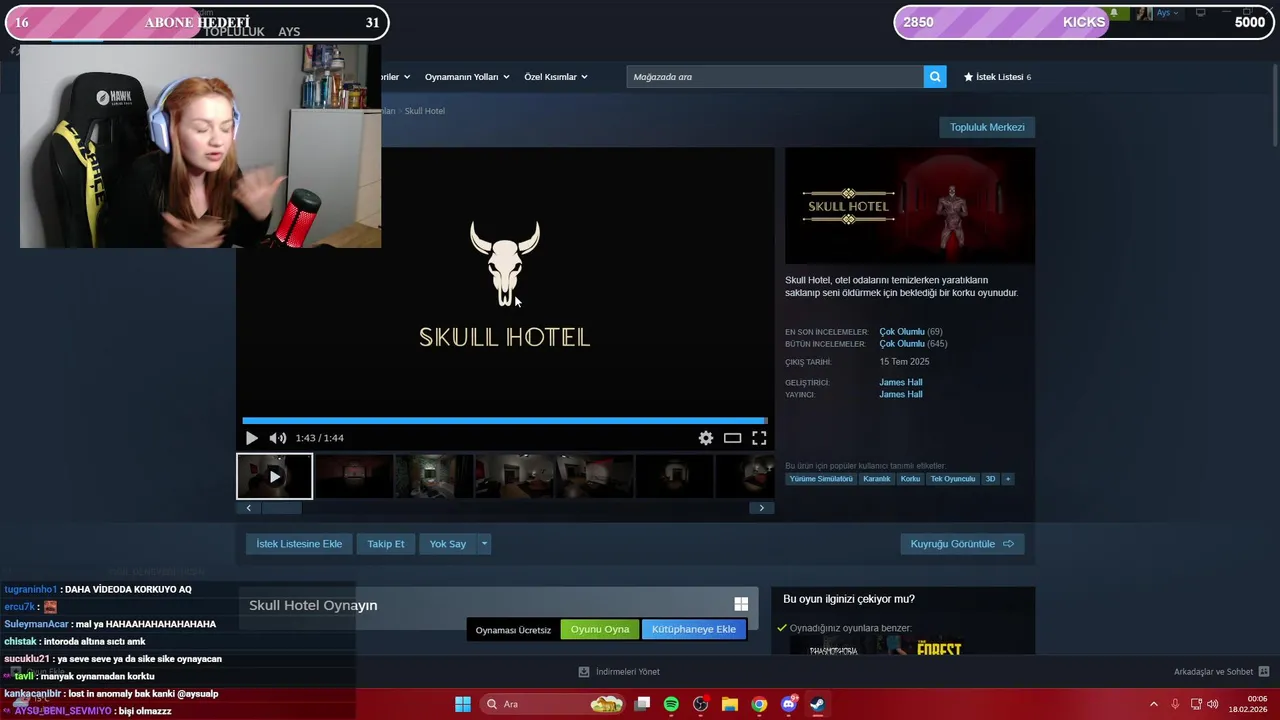The width and height of the screenshot is (1280, 720).
Task: Click the Skull Hotel header capsule image
Action: (x=910, y=206)
